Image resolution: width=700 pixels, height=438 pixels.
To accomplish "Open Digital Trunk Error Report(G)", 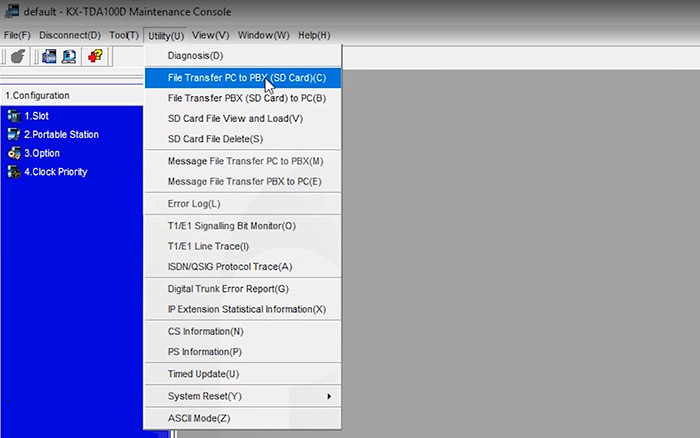I will pyautogui.click(x=243, y=289).
